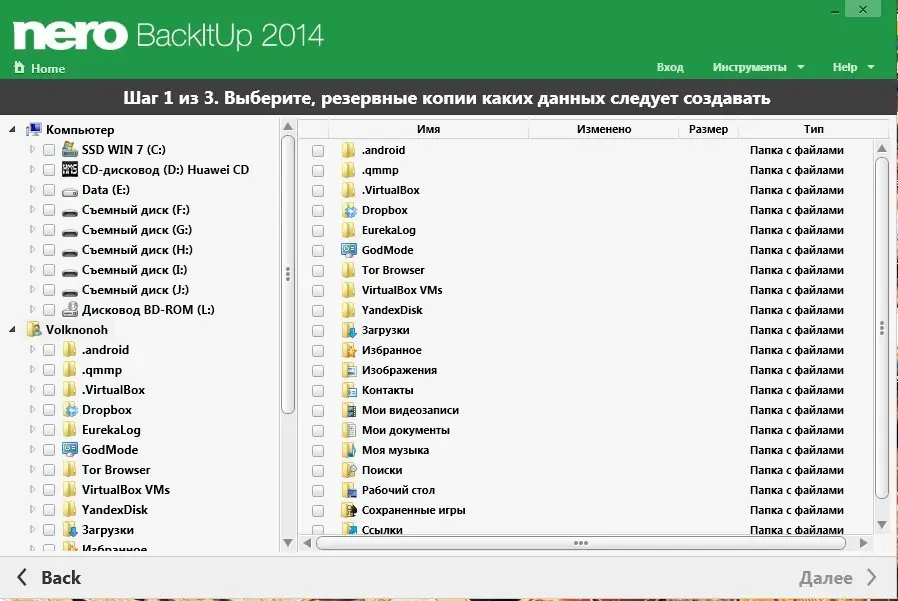Check the VirtualBox VMs checkbox in left tree
Screen dimensions: 898x601
[49, 490]
